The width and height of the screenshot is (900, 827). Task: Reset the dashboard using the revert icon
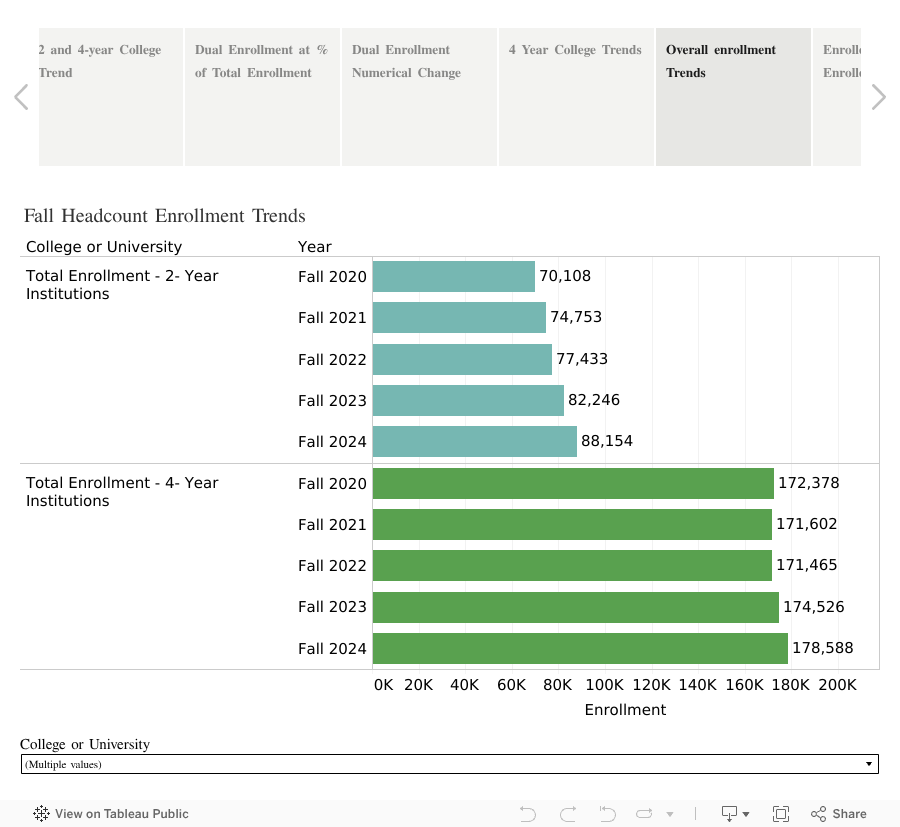pyautogui.click(x=607, y=813)
